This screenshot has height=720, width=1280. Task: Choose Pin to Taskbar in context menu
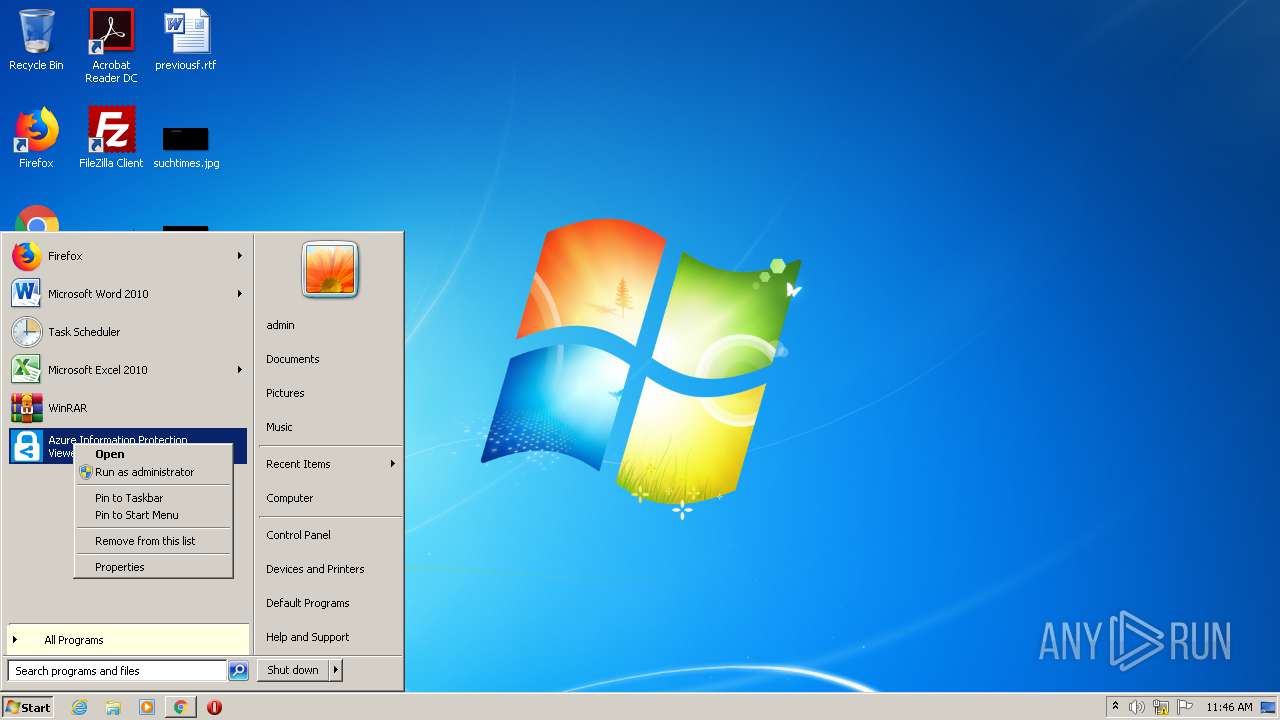click(x=154, y=498)
